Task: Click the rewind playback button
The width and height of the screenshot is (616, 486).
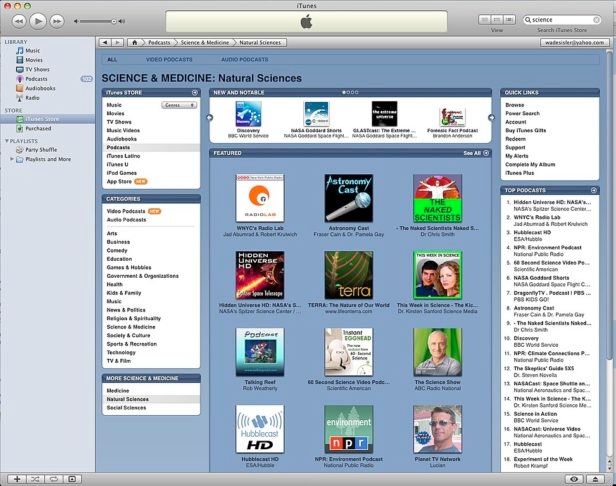Action: (x=18, y=21)
